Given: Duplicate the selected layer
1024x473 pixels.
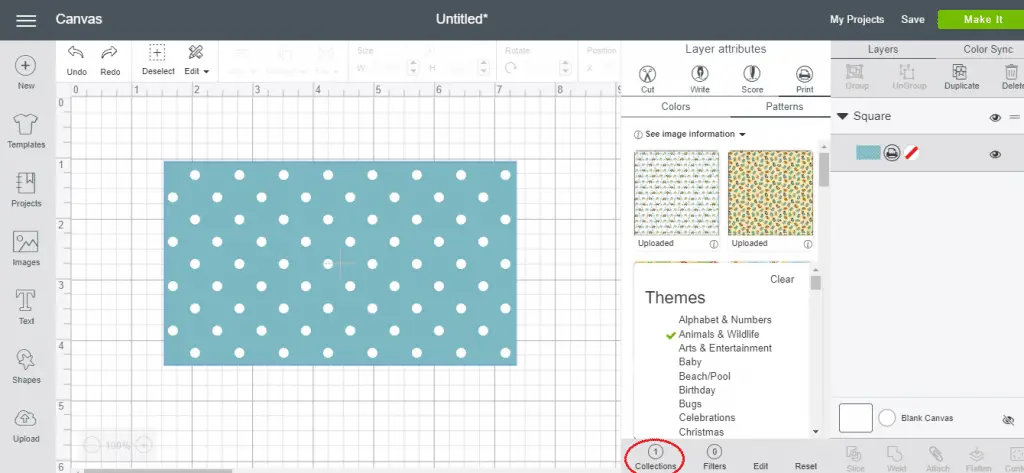Looking at the screenshot, I should (x=961, y=77).
